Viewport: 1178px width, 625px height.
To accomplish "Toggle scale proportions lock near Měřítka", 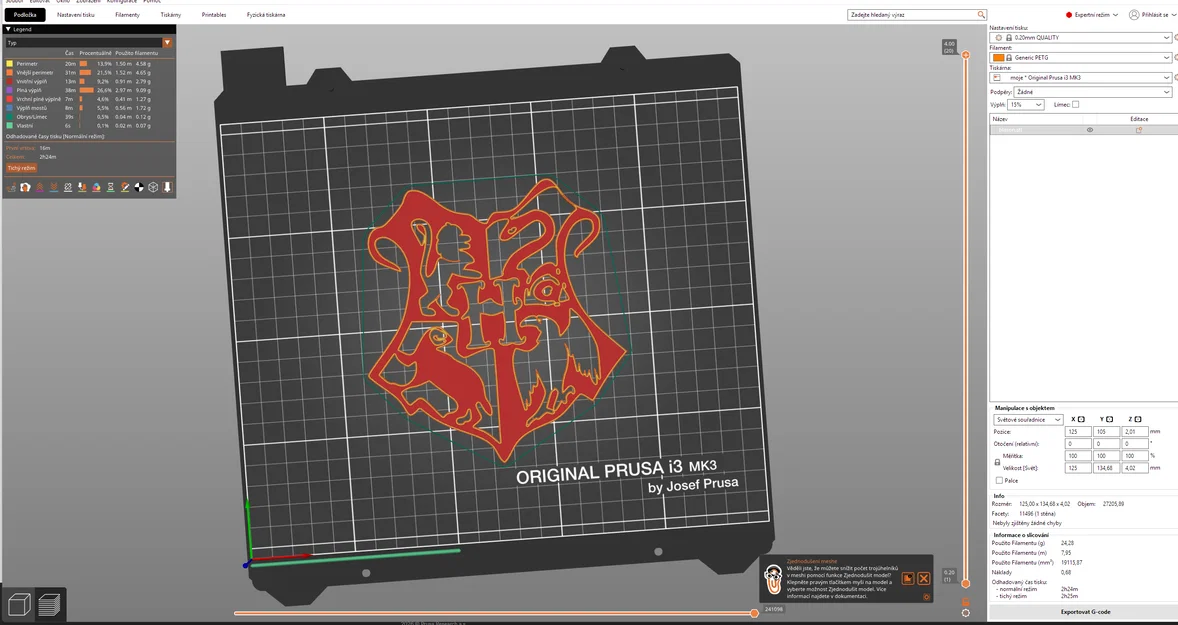I will [x=997, y=462].
